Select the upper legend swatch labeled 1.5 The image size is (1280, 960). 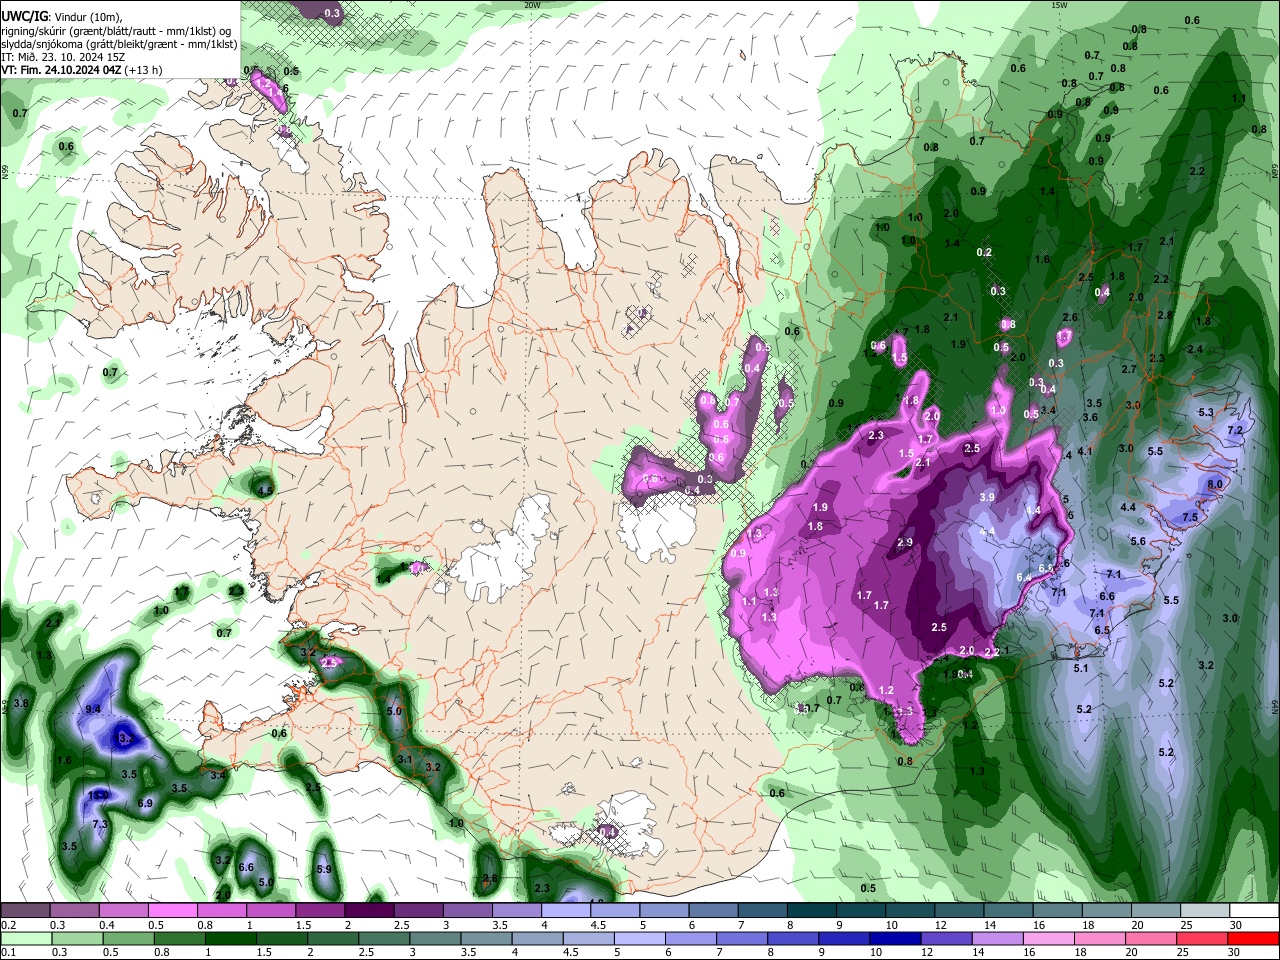[320, 911]
